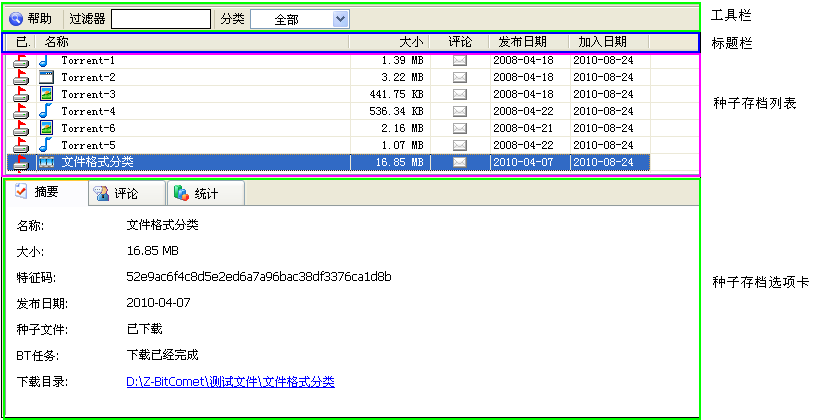Open Torrent-5 comment envelope icon
The height and width of the screenshot is (420, 832).
460,146
